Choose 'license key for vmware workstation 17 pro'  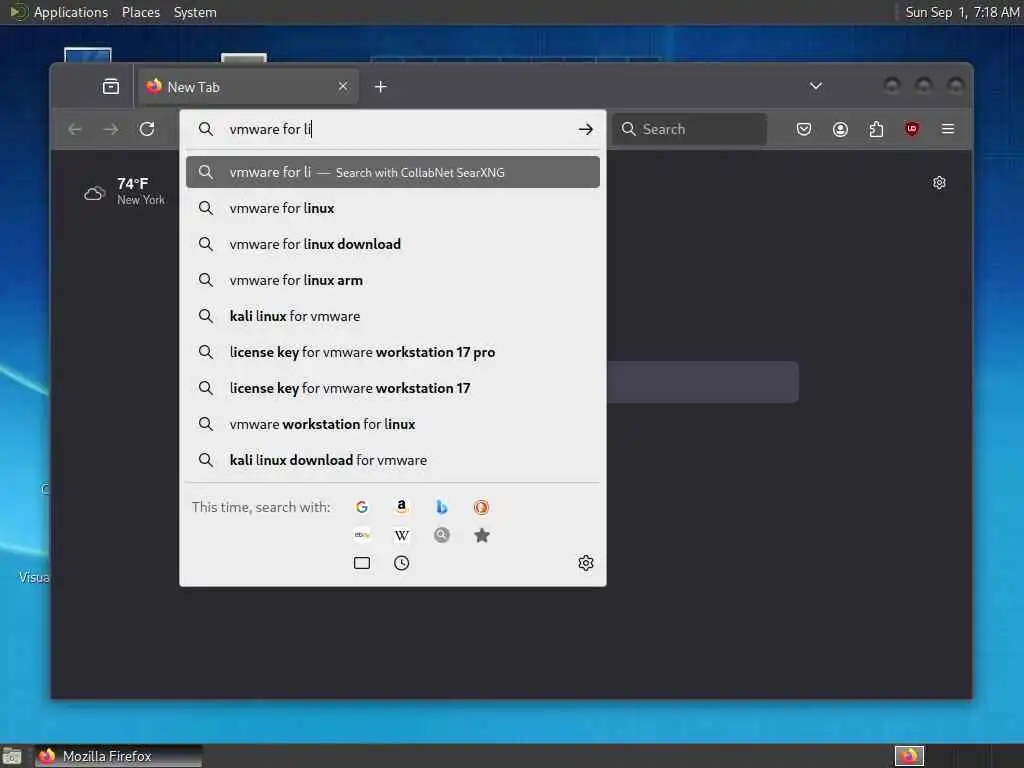click(x=392, y=352)
